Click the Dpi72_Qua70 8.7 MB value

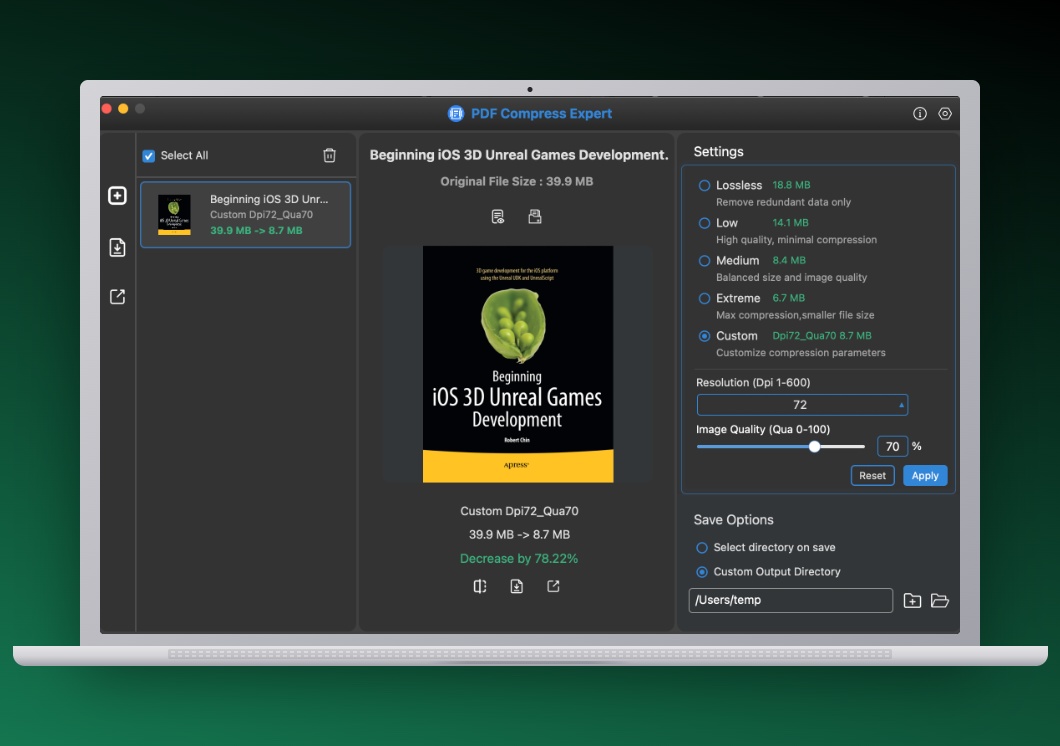point(821,336)
